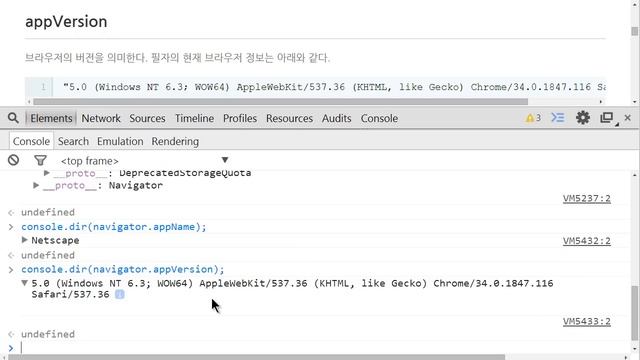This screenshot has height=360, width=640.
Task: Open source link VM5237:2
Action: [x=587, y=198]
